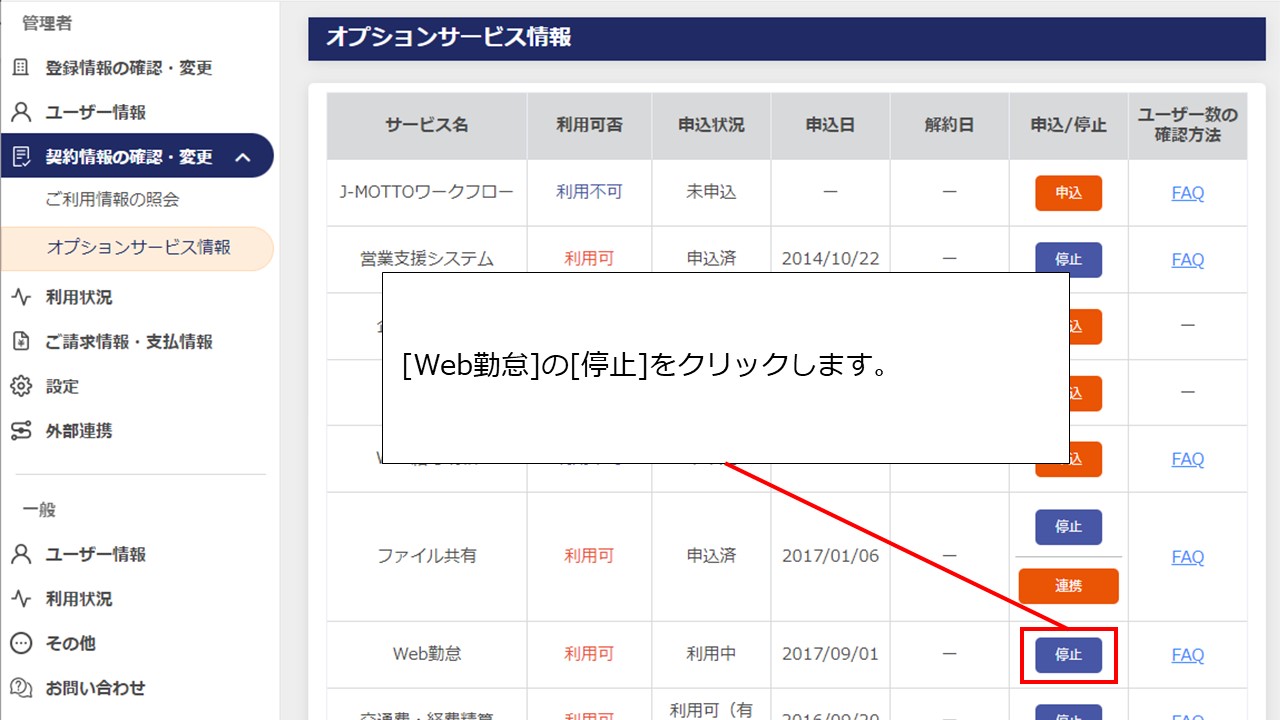Collapse the 契約情報の確認・変更 menu chevron
The width and height of the screenshot is (1280, 720).
tap(242, 157)
